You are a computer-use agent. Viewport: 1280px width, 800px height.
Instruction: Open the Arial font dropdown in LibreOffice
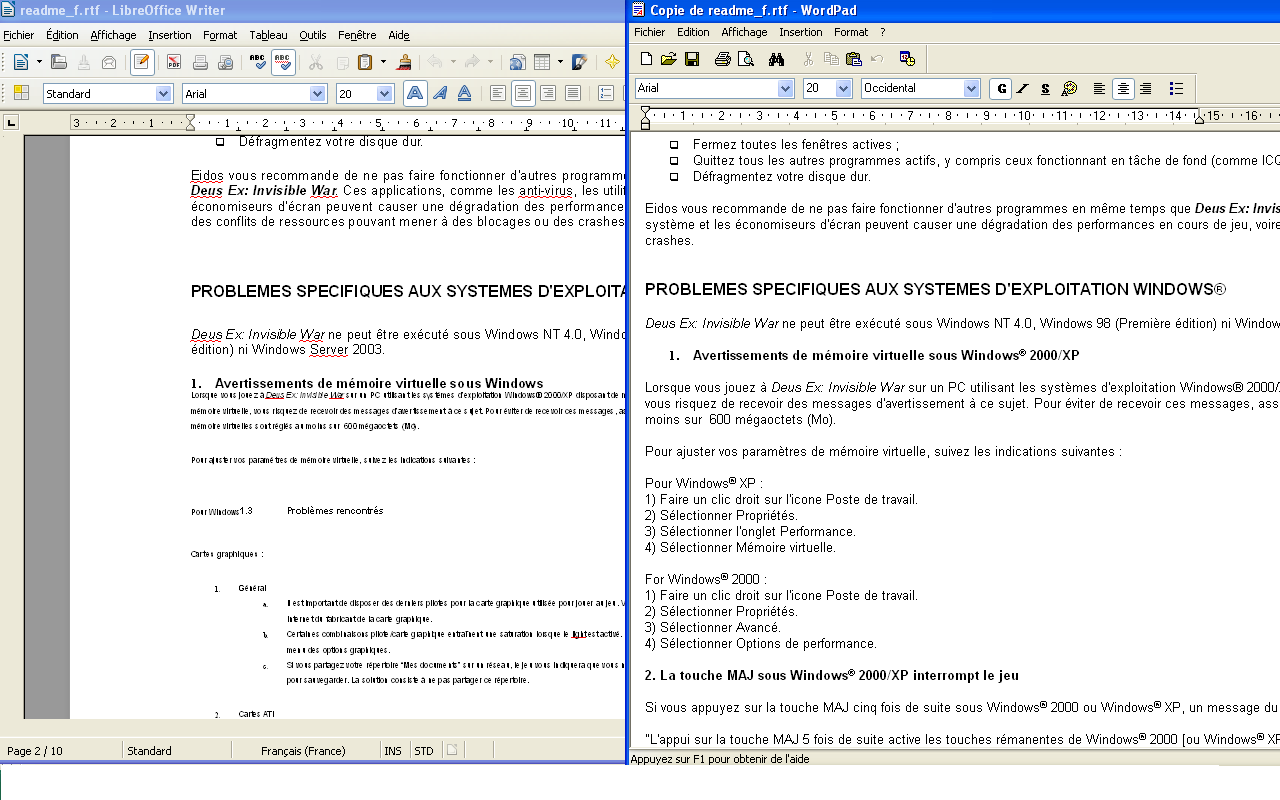point(318,93)
